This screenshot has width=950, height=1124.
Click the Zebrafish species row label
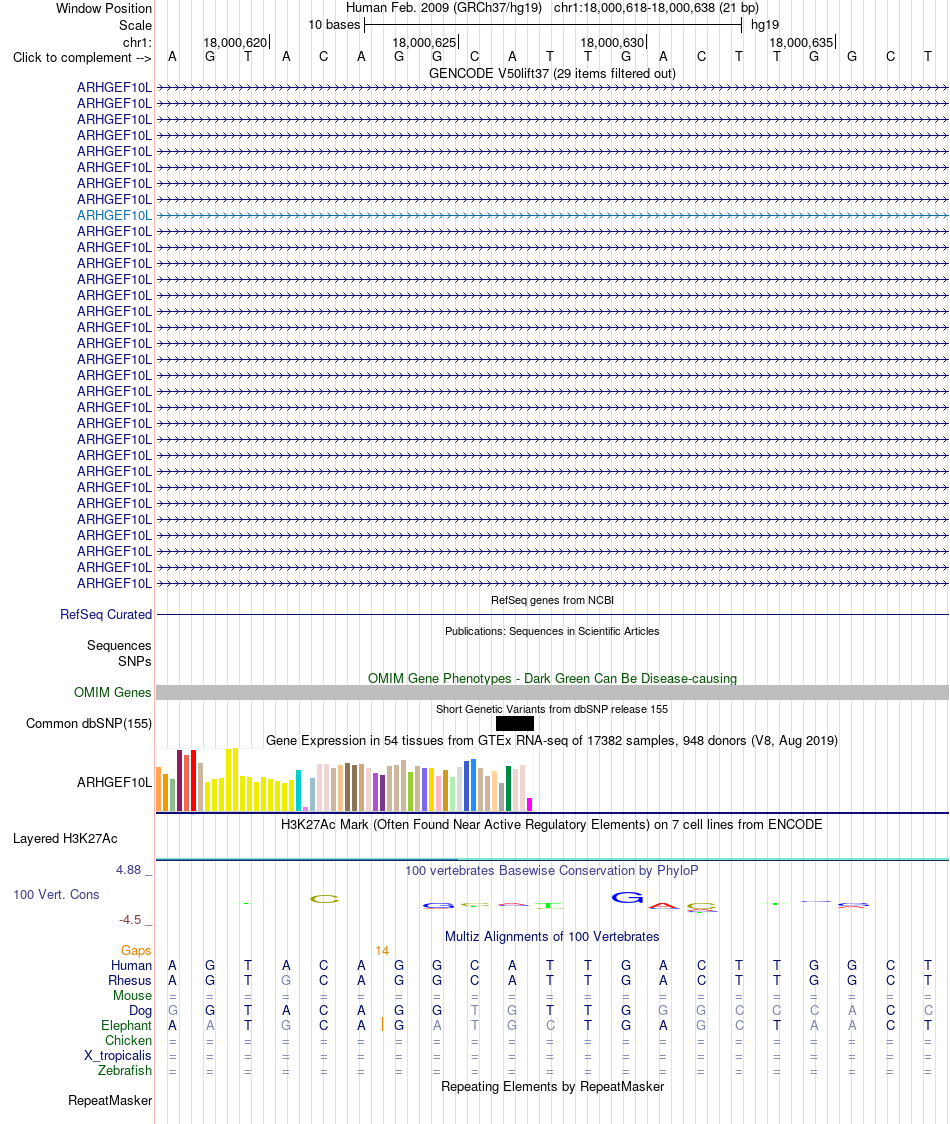click(x=125, y=1070)
